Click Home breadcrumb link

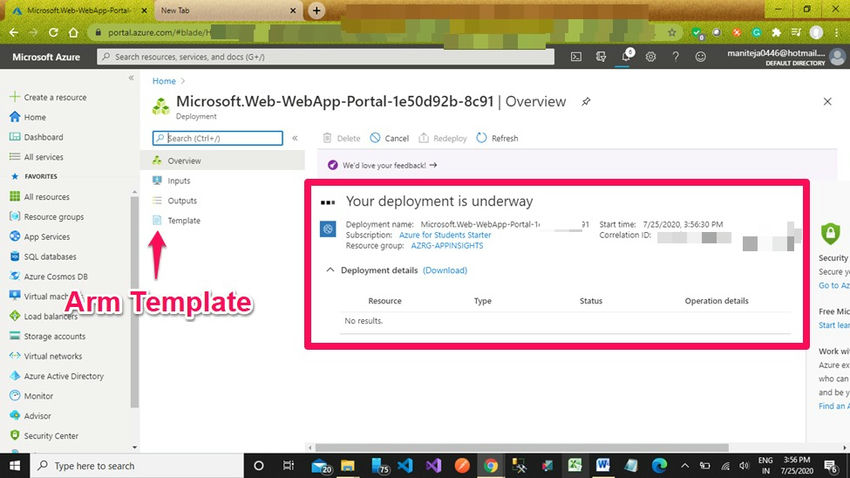click(x=164, y=81)
